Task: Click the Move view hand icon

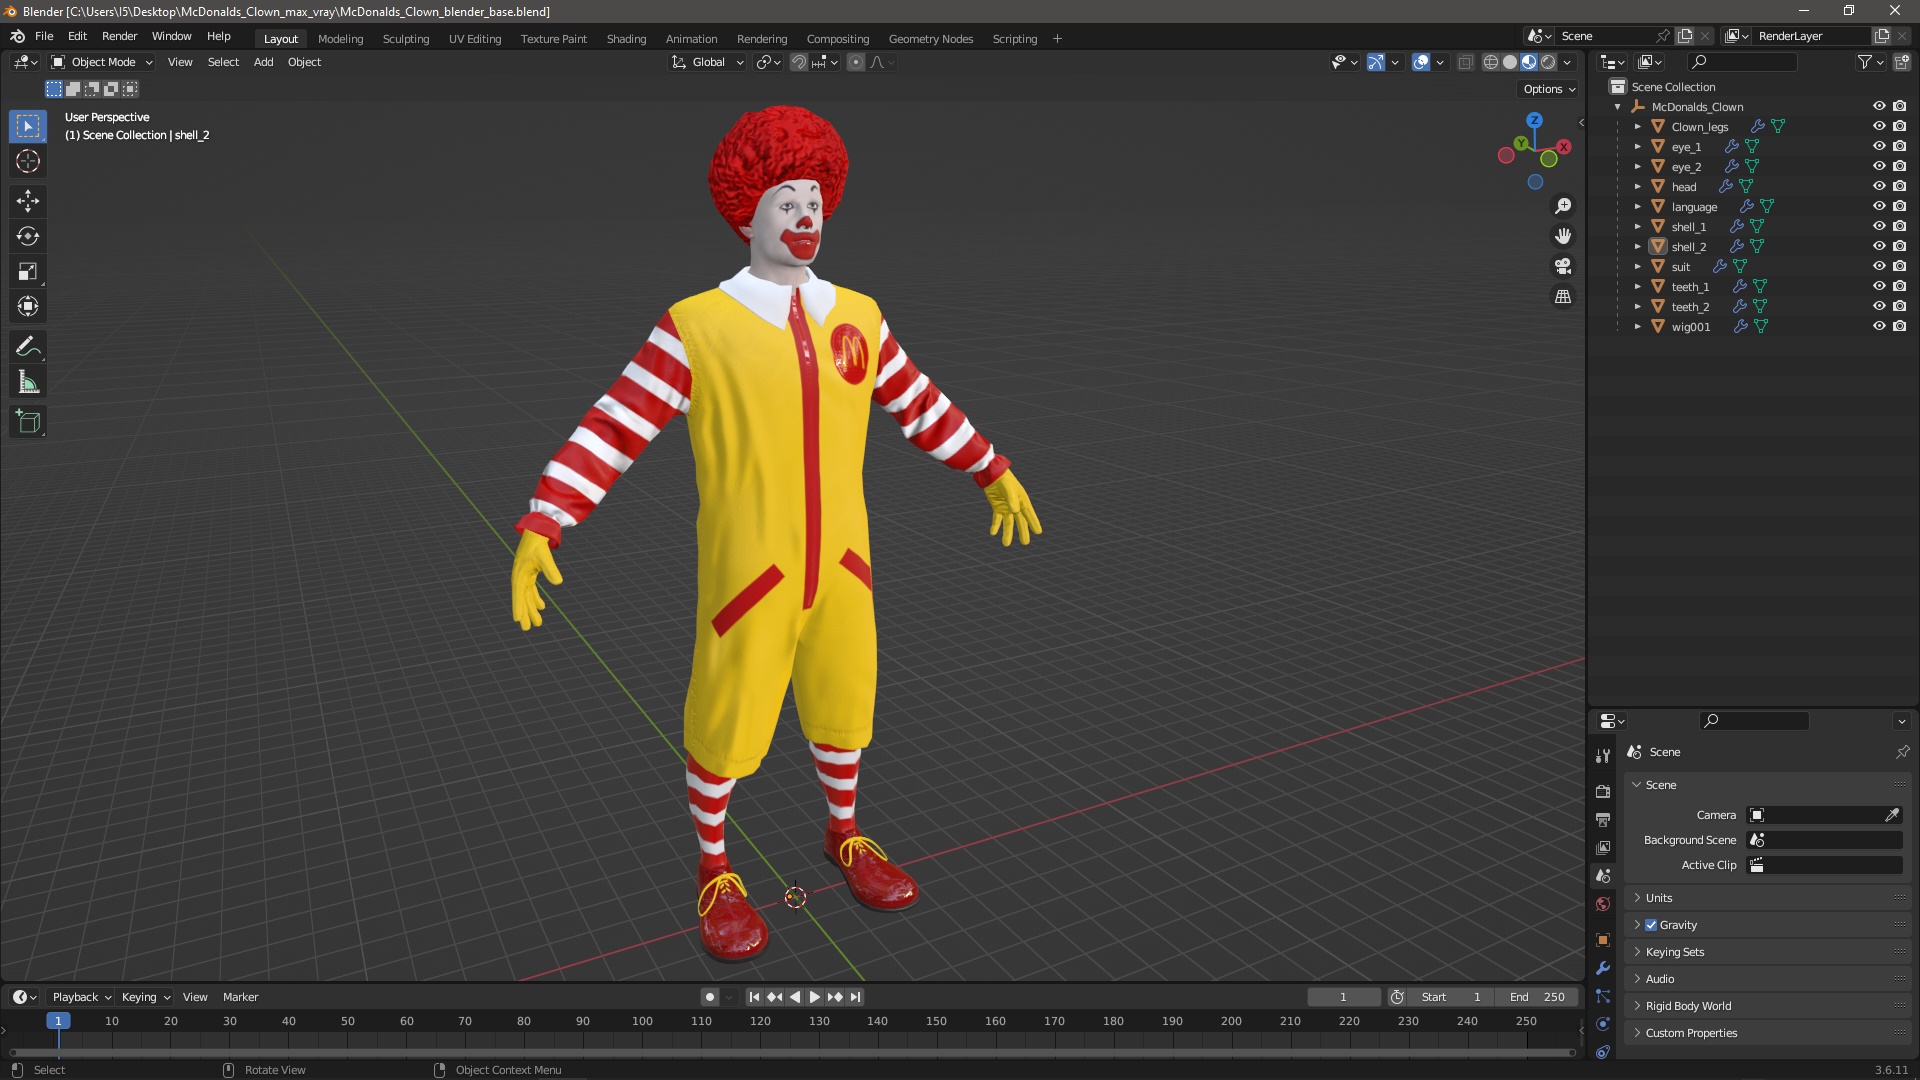Action: [1563, 236]
